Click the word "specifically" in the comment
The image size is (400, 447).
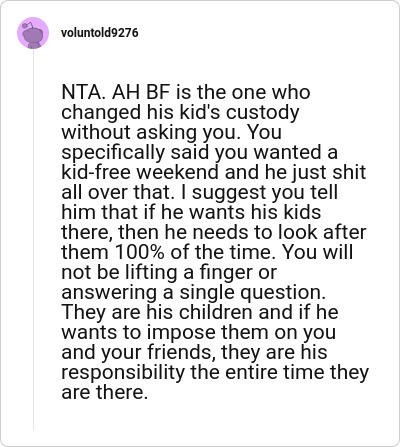point(113,153)
